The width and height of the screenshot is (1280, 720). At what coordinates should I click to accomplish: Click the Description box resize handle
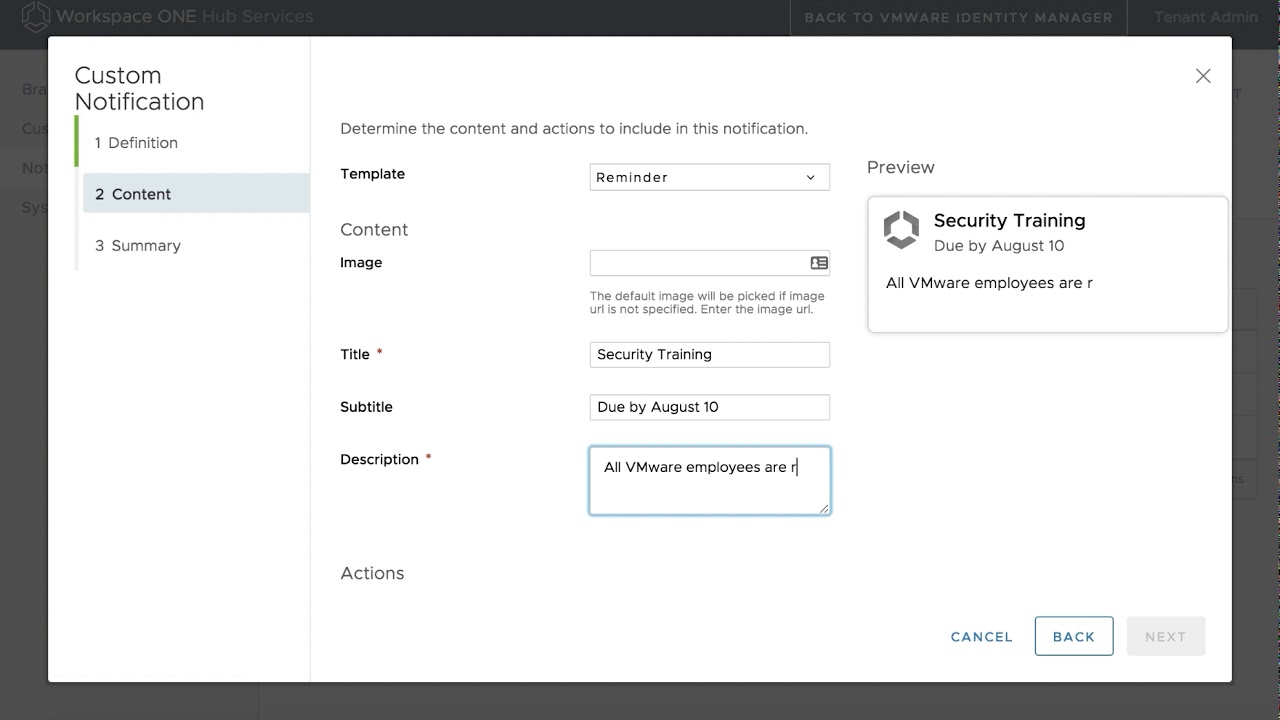click(824, 509)
